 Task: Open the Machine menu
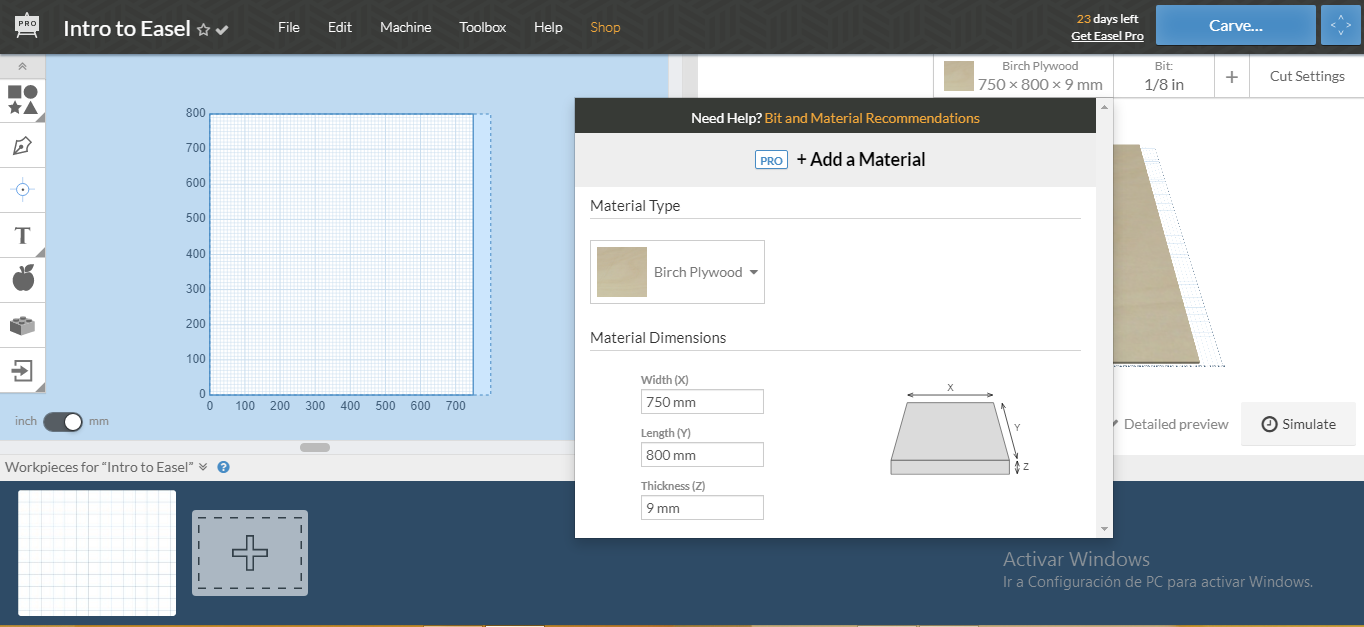406,27
